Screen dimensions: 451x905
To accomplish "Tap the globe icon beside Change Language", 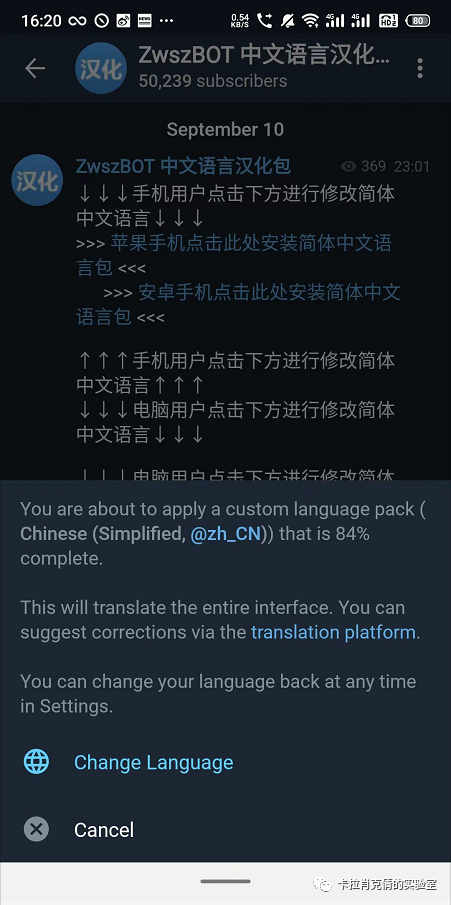I will coord(36,762).
